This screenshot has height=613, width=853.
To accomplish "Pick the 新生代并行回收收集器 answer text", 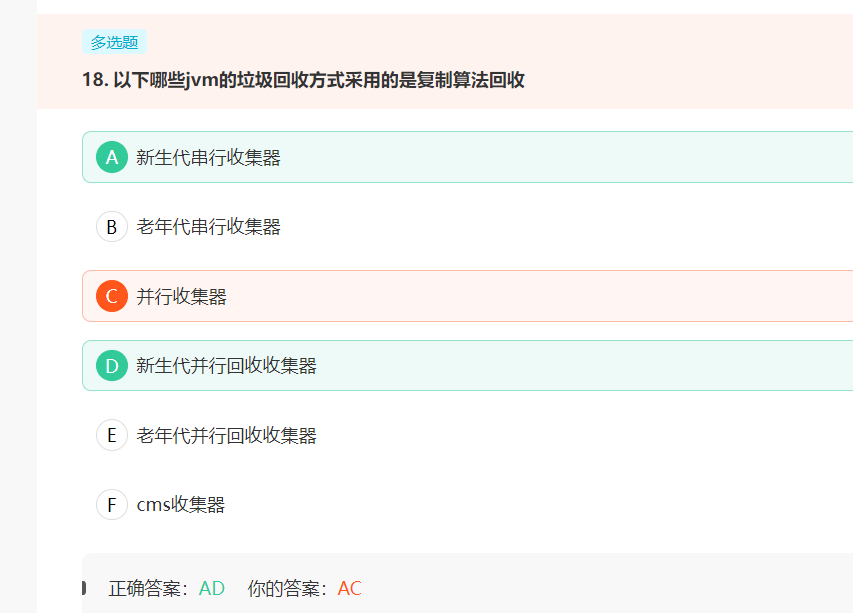I will click(x=226, y=366).
